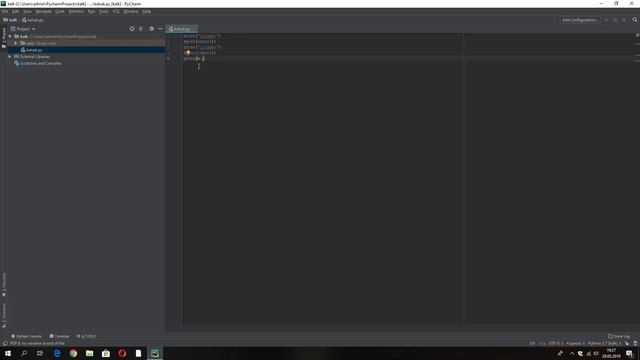Click the intention lightbulb in the editor
The image size is (640, 360).
(x=187, y=53)
